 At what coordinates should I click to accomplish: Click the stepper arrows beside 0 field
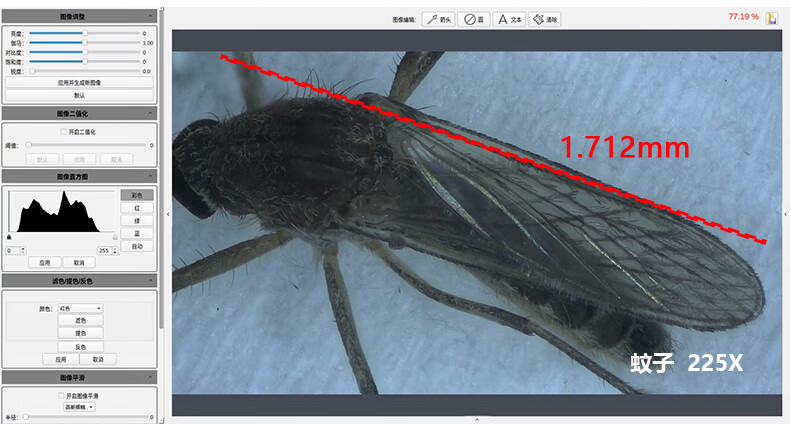(x=23, y=250)
